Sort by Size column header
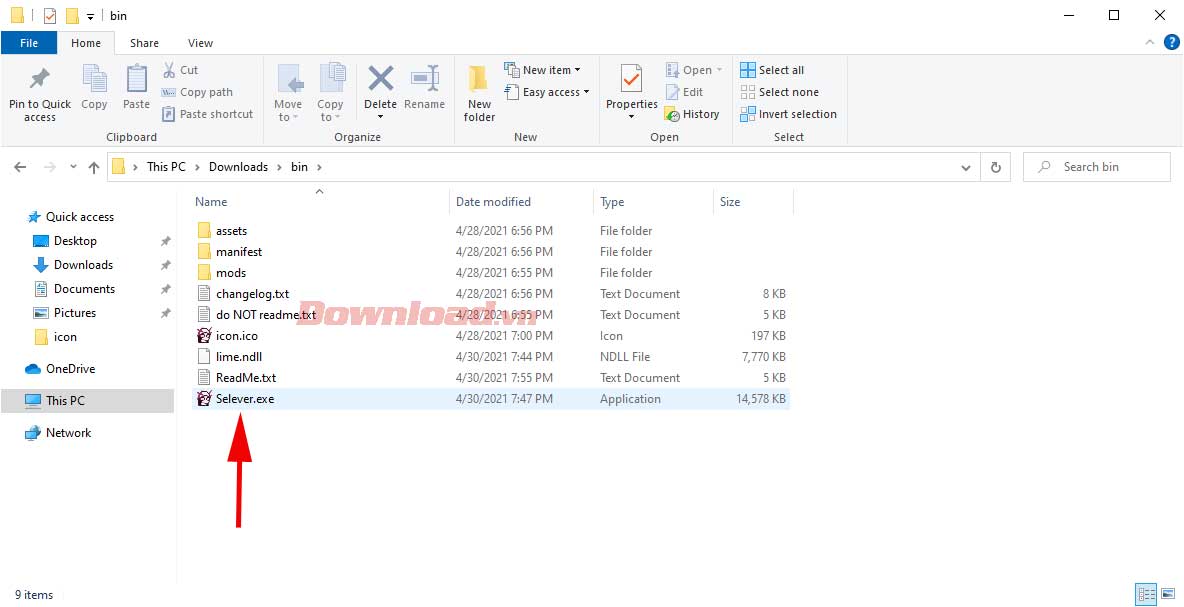Viewport: 1184px width, 607px height. (x=730, y=202)
